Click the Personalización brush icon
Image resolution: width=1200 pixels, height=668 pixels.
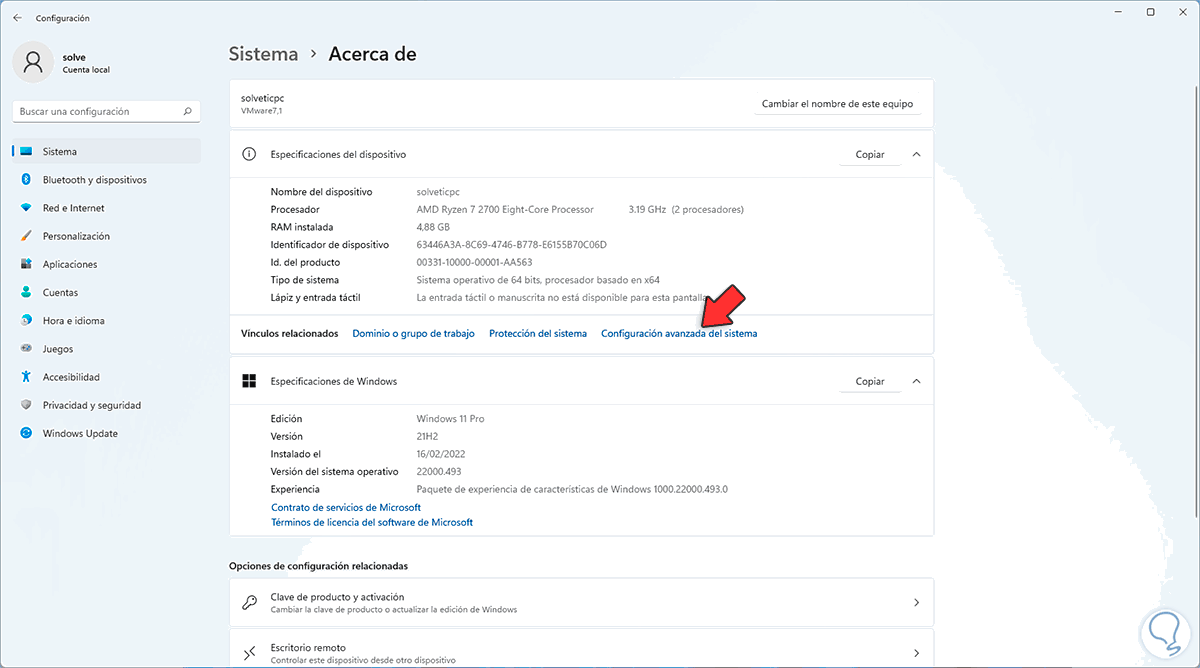point(26,236)
